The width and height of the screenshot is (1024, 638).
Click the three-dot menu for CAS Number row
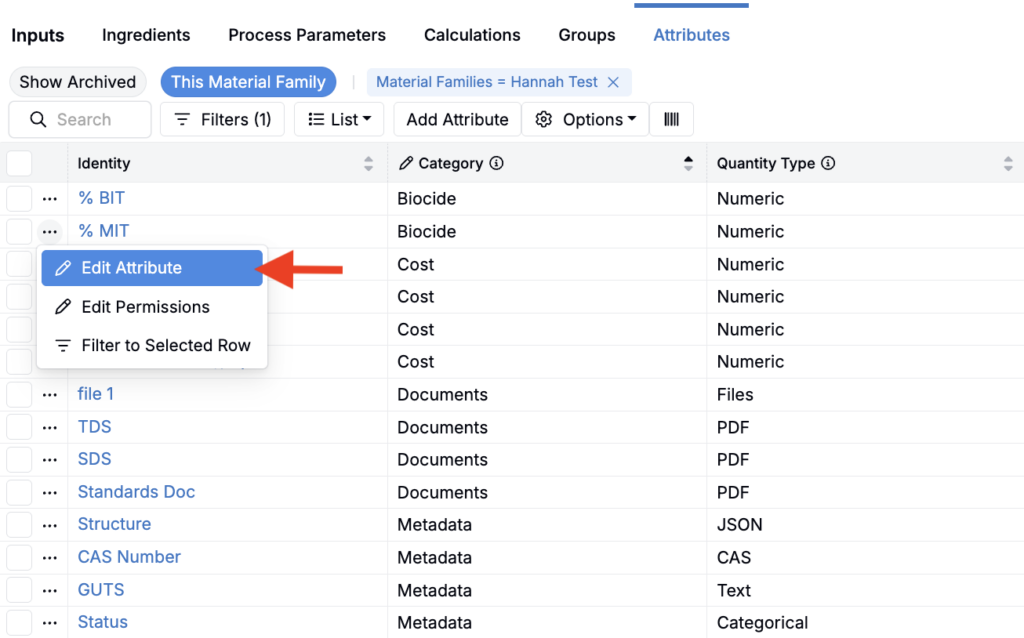click(50, 557)
